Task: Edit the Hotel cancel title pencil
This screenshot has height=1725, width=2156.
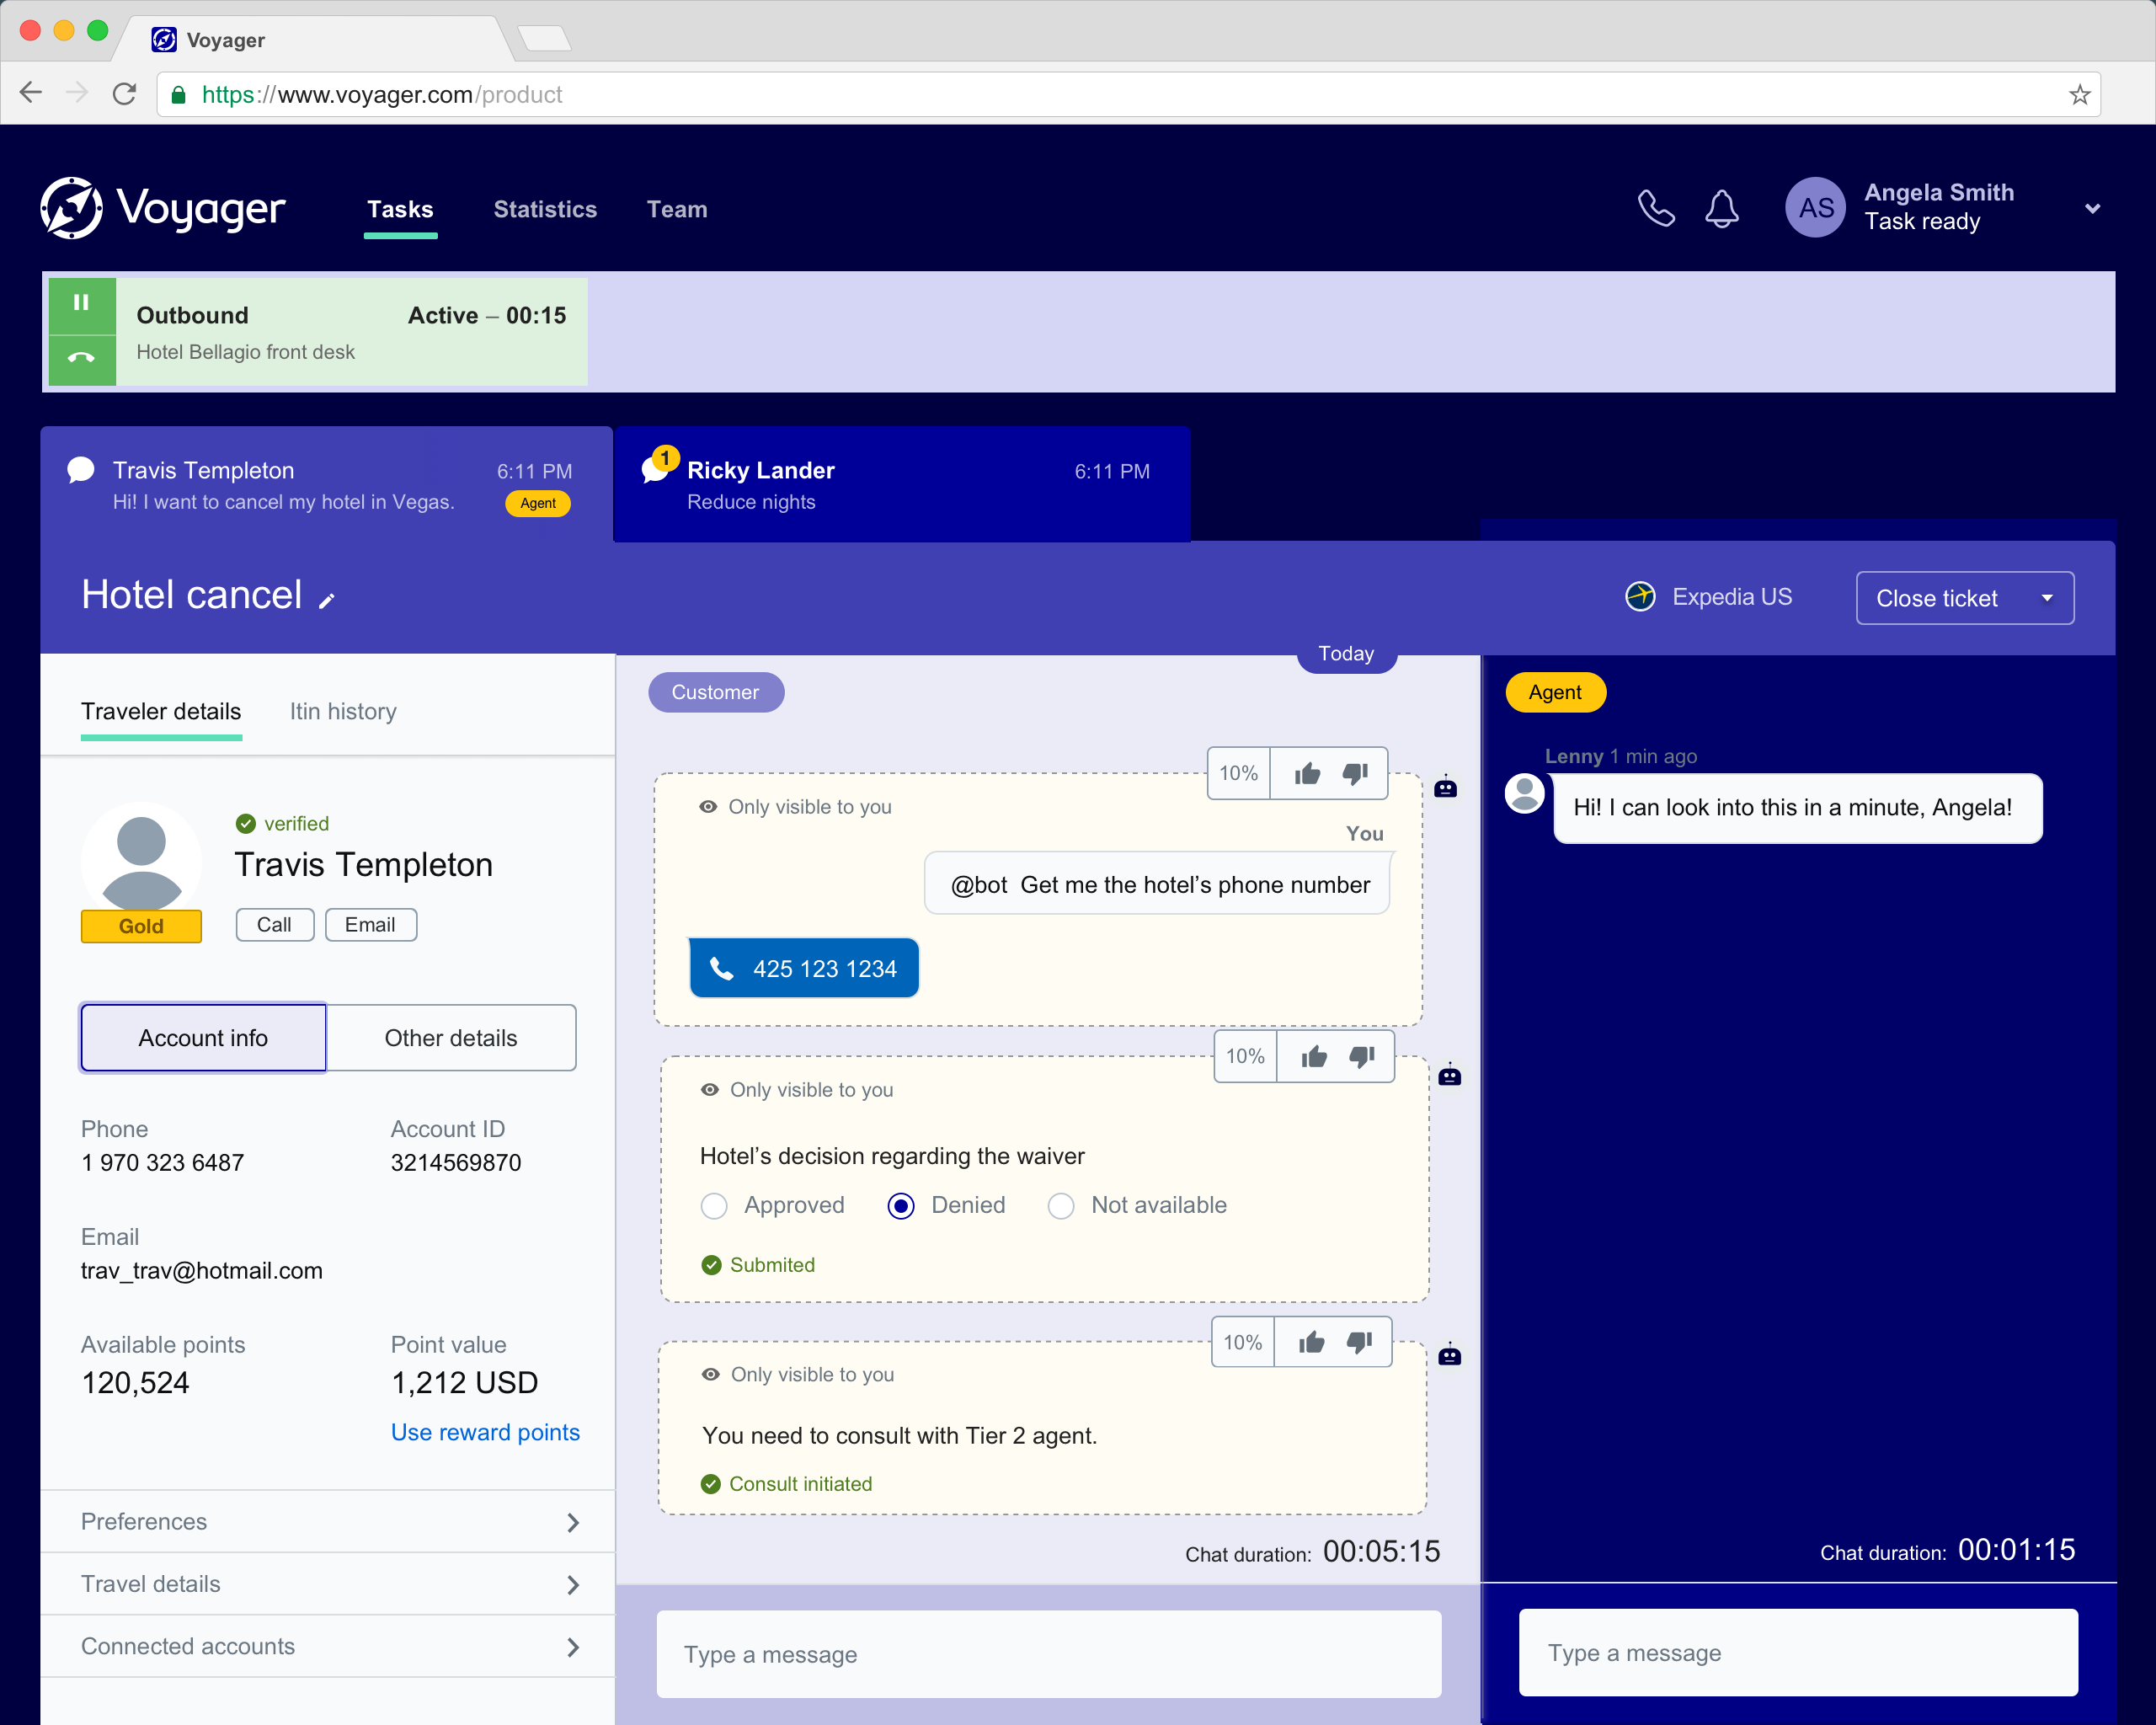Action: (327, 600)
